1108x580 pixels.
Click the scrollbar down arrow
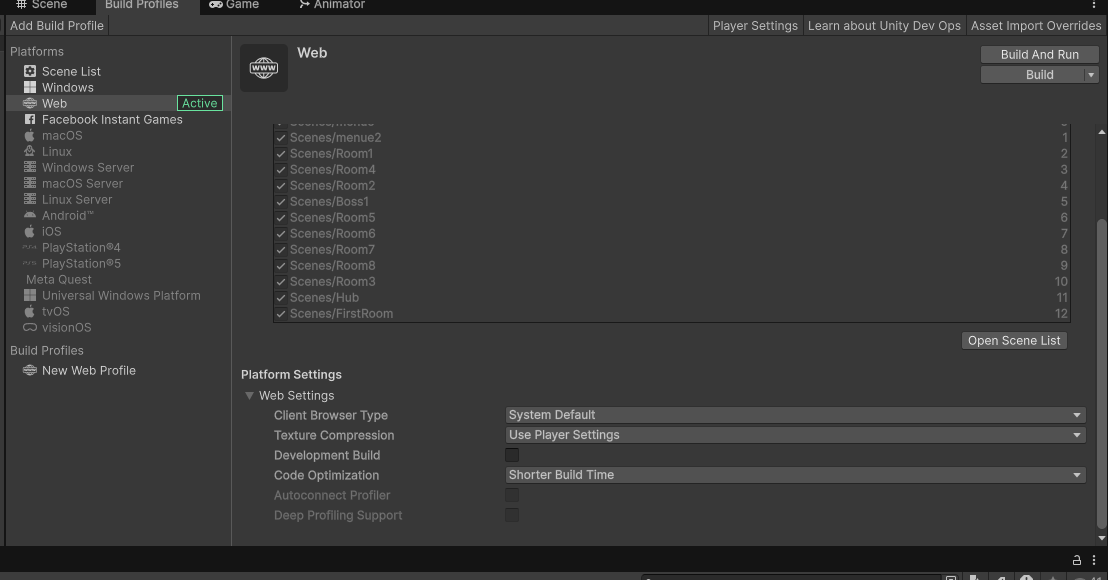point(1102,538)
